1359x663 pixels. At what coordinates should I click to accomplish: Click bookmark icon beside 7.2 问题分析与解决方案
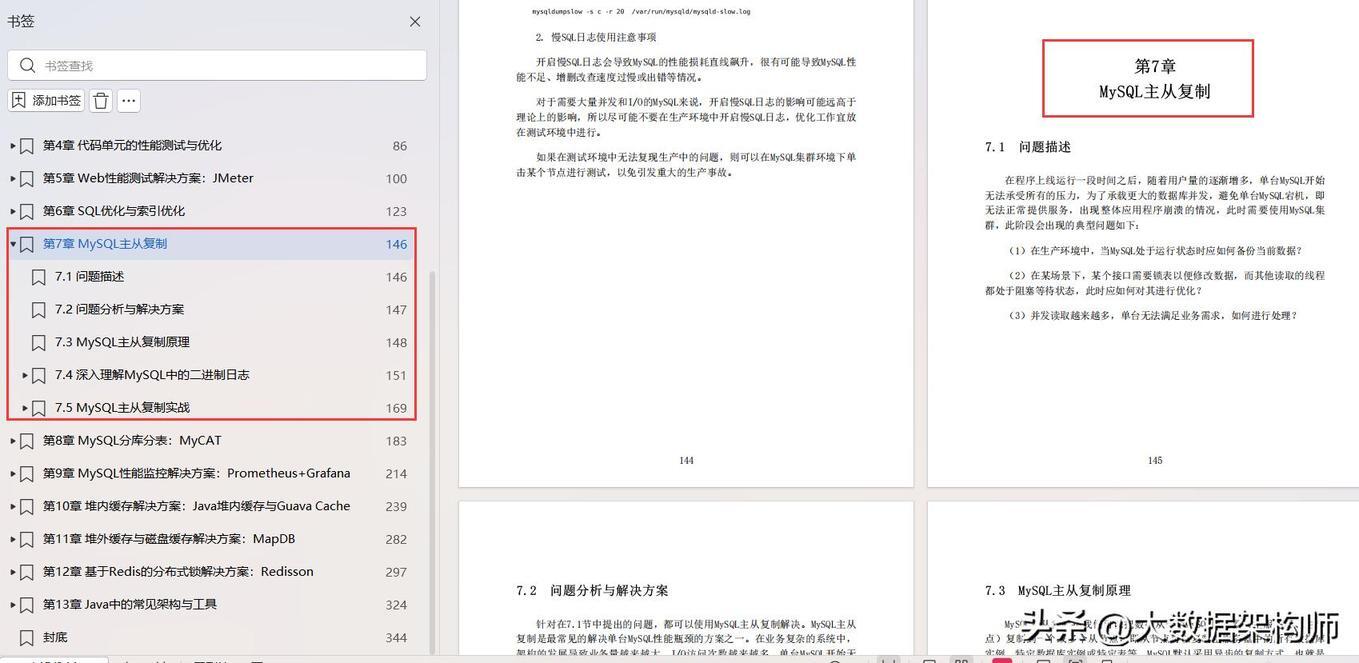39,310
